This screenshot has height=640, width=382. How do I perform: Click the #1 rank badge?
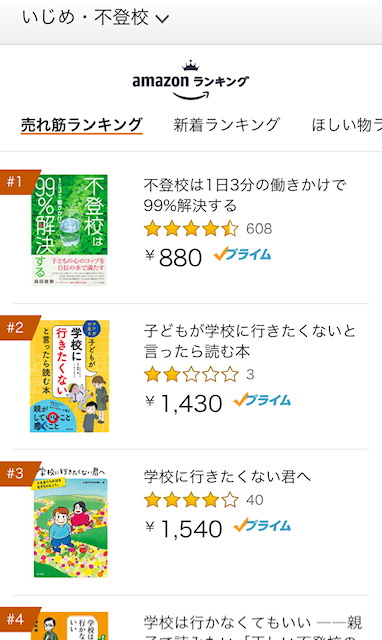pos(17,181)
